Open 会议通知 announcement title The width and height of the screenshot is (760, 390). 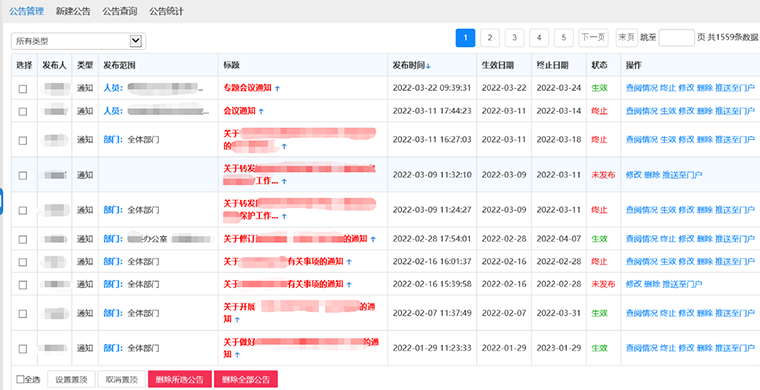[239, 111]
